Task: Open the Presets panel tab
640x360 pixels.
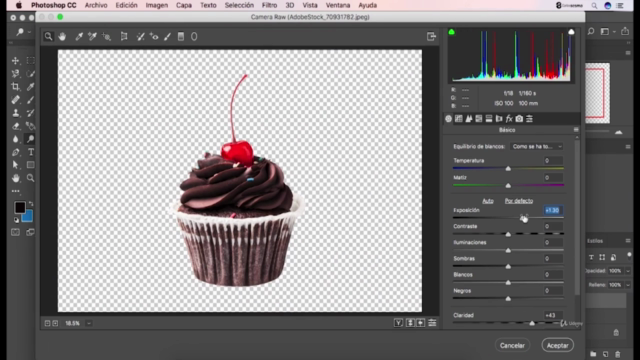Action: click(529, 119)
